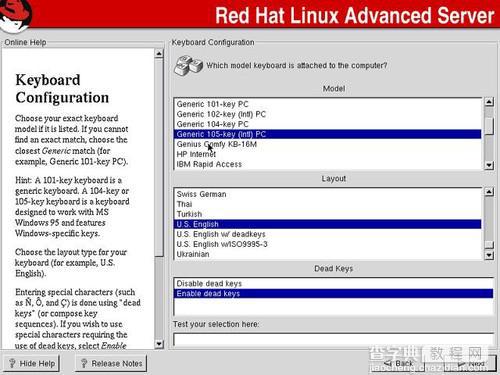Select U.S. English w/ISO9995-3 layout
500x375 pixels.
327,244
